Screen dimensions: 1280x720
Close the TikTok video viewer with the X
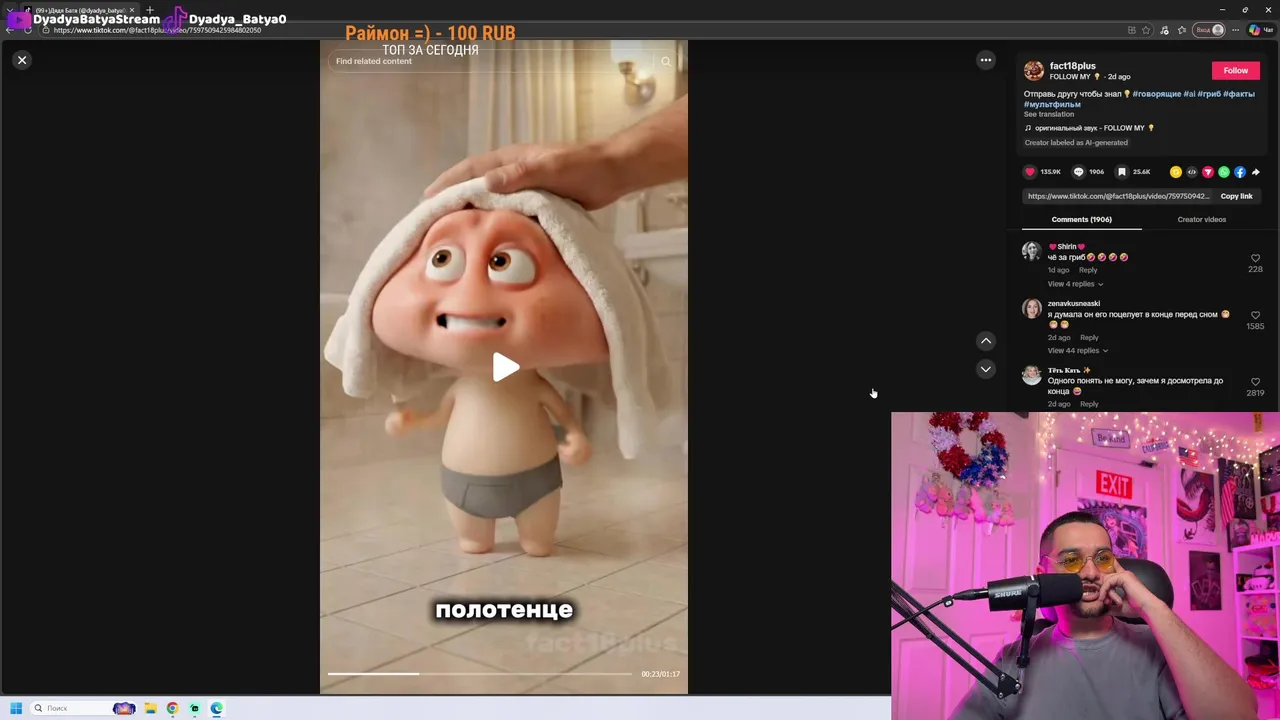(22, 60)
